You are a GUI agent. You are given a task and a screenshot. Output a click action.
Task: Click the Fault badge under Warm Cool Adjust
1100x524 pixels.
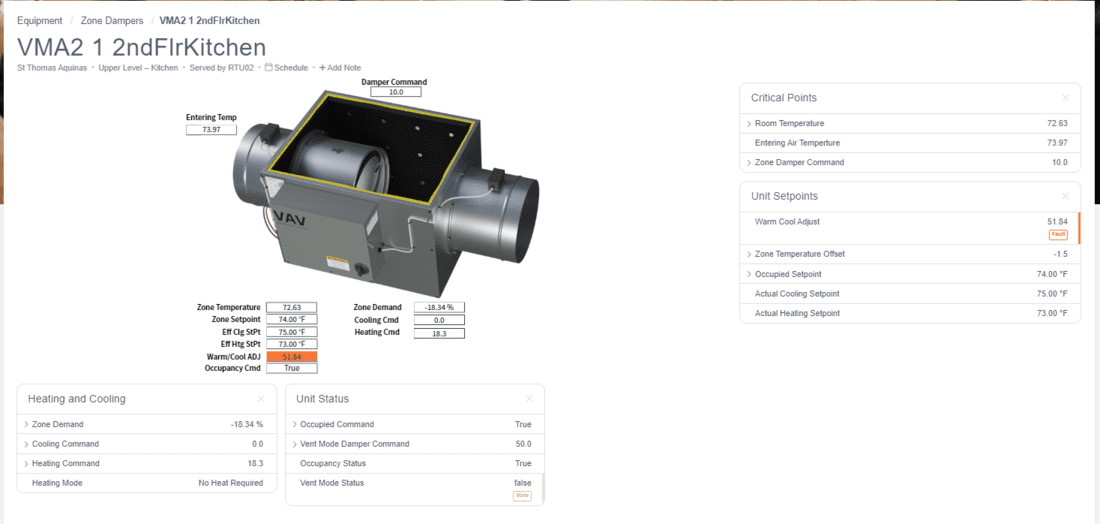tap(1058, 234)
